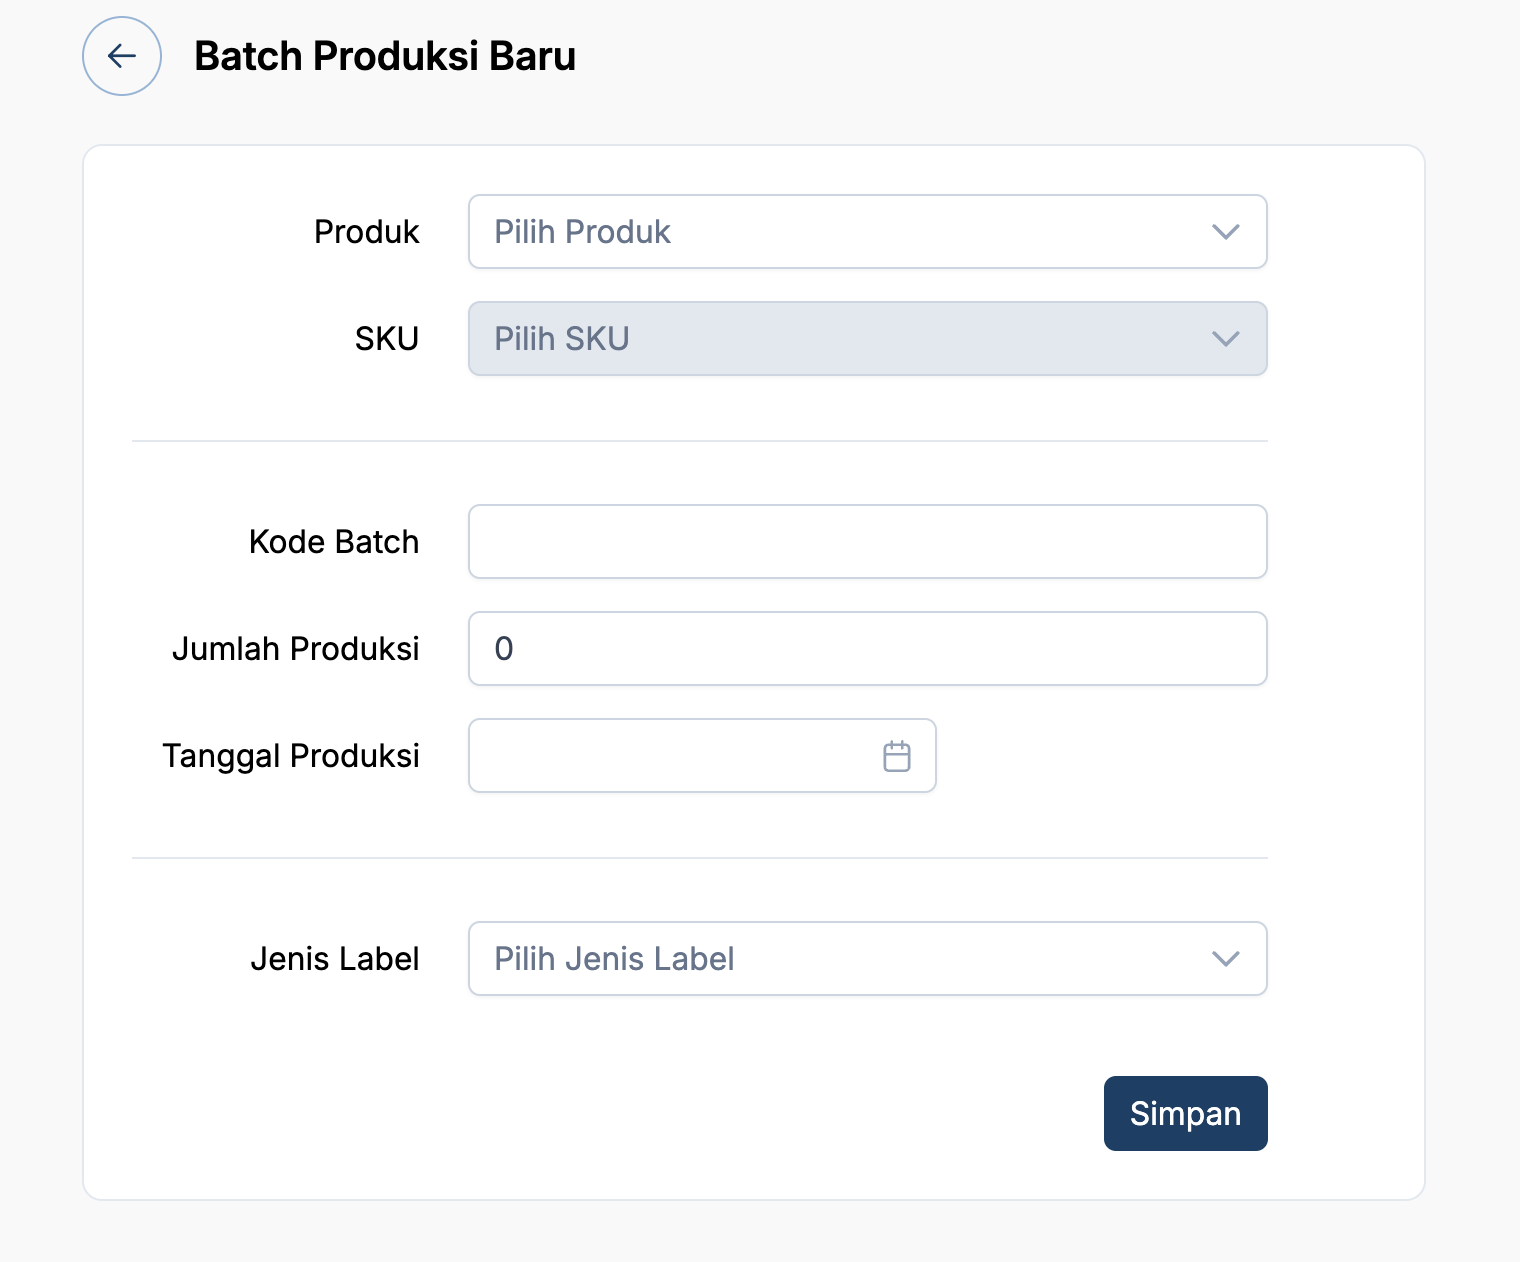Click the back arrow button
The height and width of the screenshot is (1262, 1520).
pyautogui.click(x=122, y=56)
